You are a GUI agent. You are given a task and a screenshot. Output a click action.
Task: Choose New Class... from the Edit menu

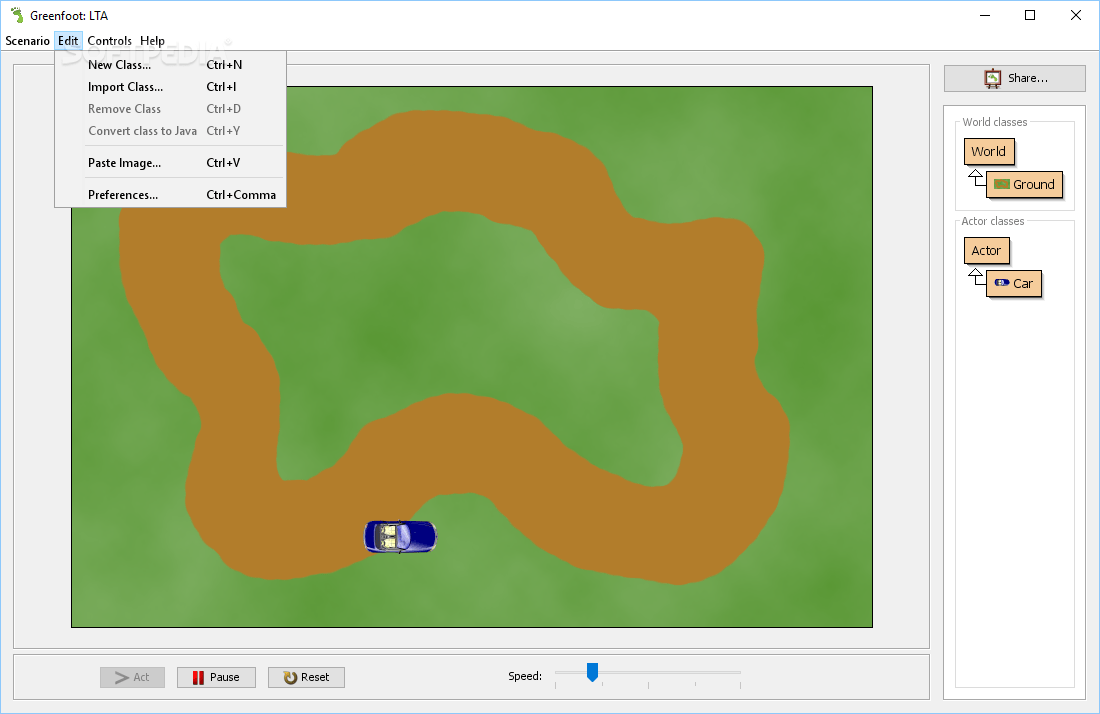120,64
